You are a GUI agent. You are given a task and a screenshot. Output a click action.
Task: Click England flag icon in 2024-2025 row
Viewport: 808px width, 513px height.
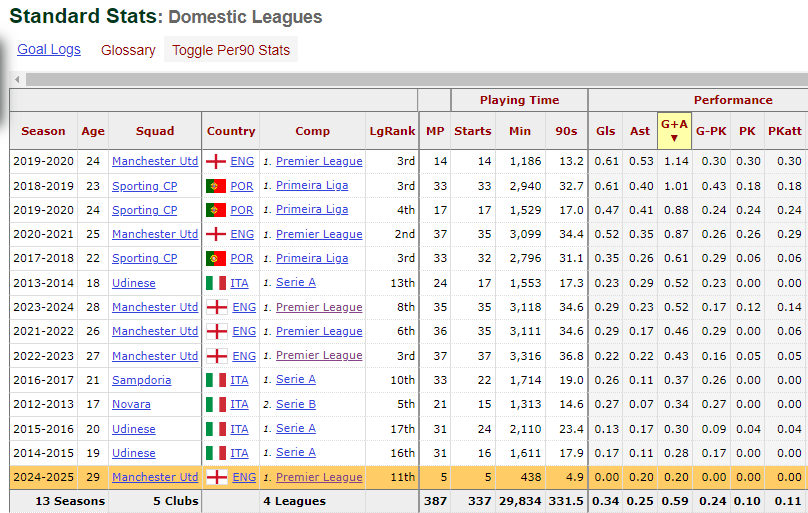click(217, 477)
